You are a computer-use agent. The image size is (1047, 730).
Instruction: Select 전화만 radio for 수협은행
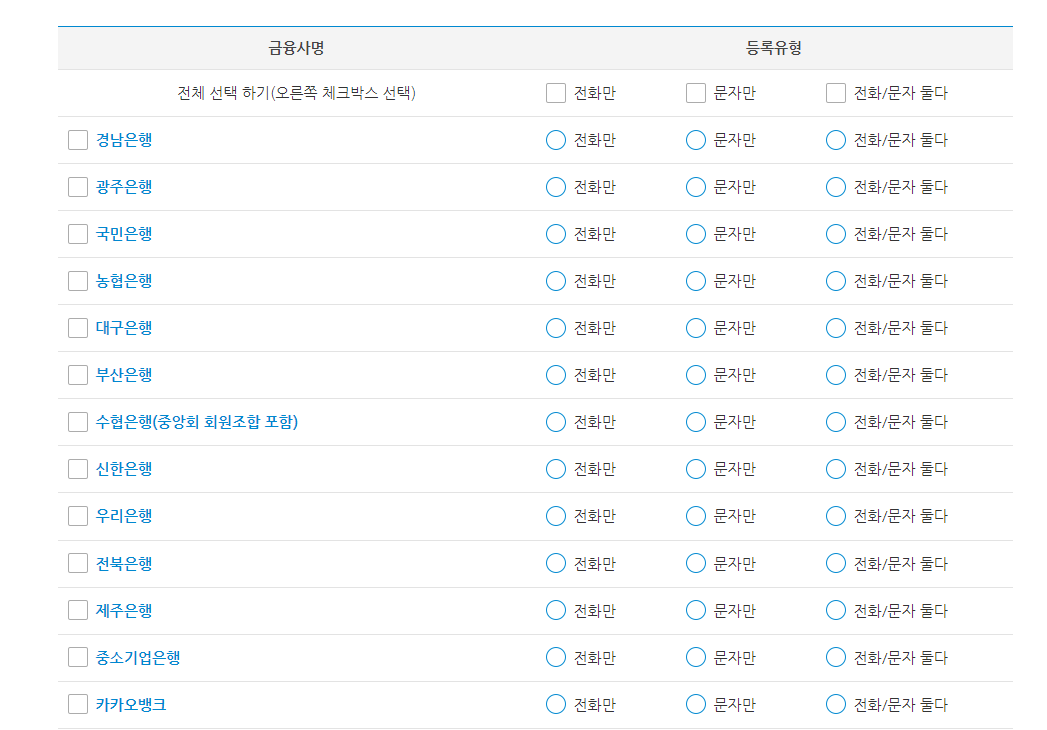click(x=556, y=422)
